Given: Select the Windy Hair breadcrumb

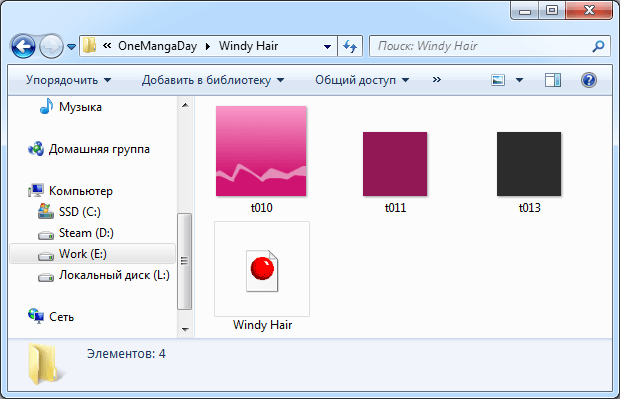Looking at the screenshot, I should click(x=248, y=46).
